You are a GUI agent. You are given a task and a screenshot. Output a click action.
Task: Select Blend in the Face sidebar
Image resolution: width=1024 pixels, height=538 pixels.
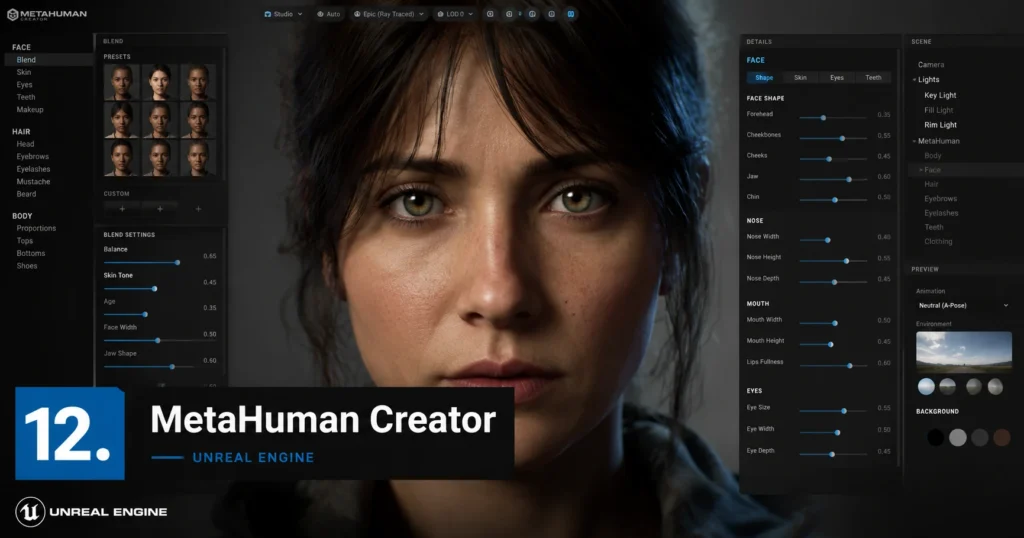coord(49,60)
